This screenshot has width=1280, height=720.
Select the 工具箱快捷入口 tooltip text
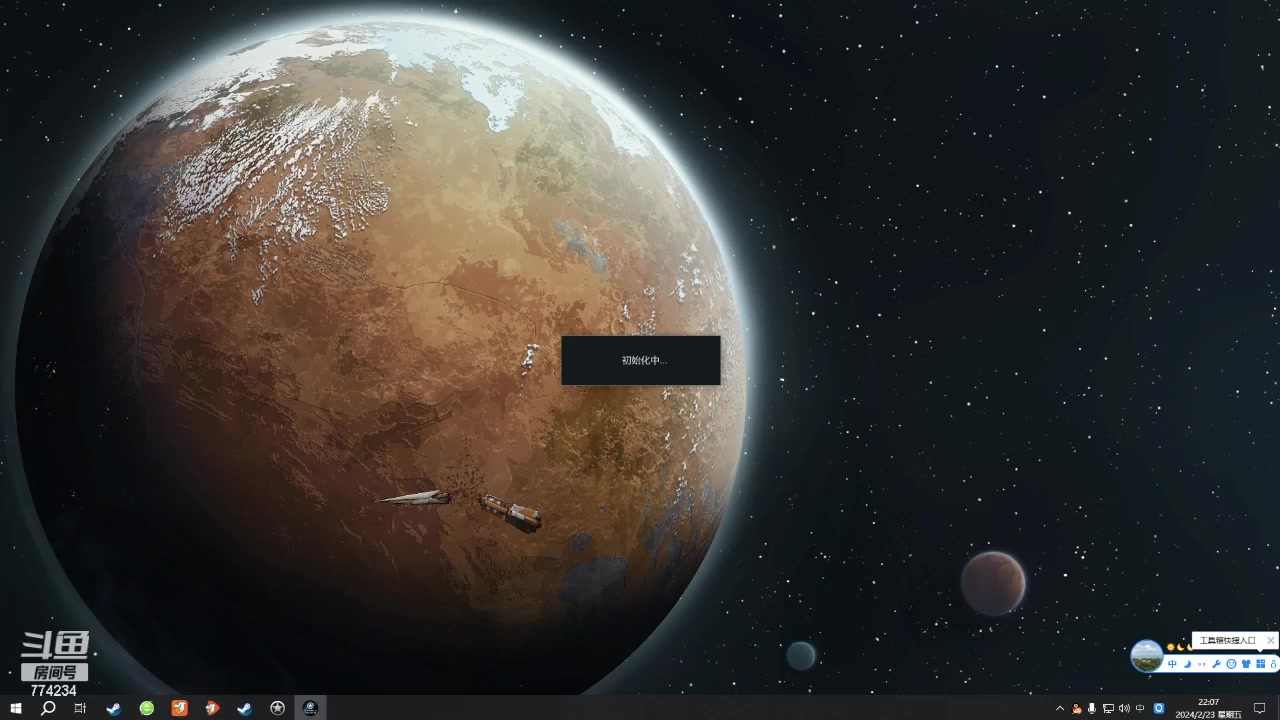pyautogui.click(x=1227, y=640)
